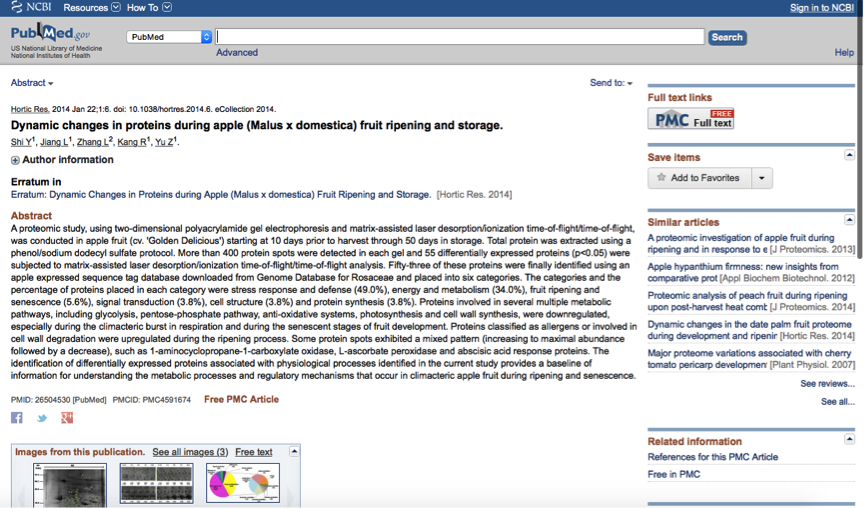Click See reviews... link
Image resolution: width=864 pixels, height=508 pixels.
pos(827,383)
